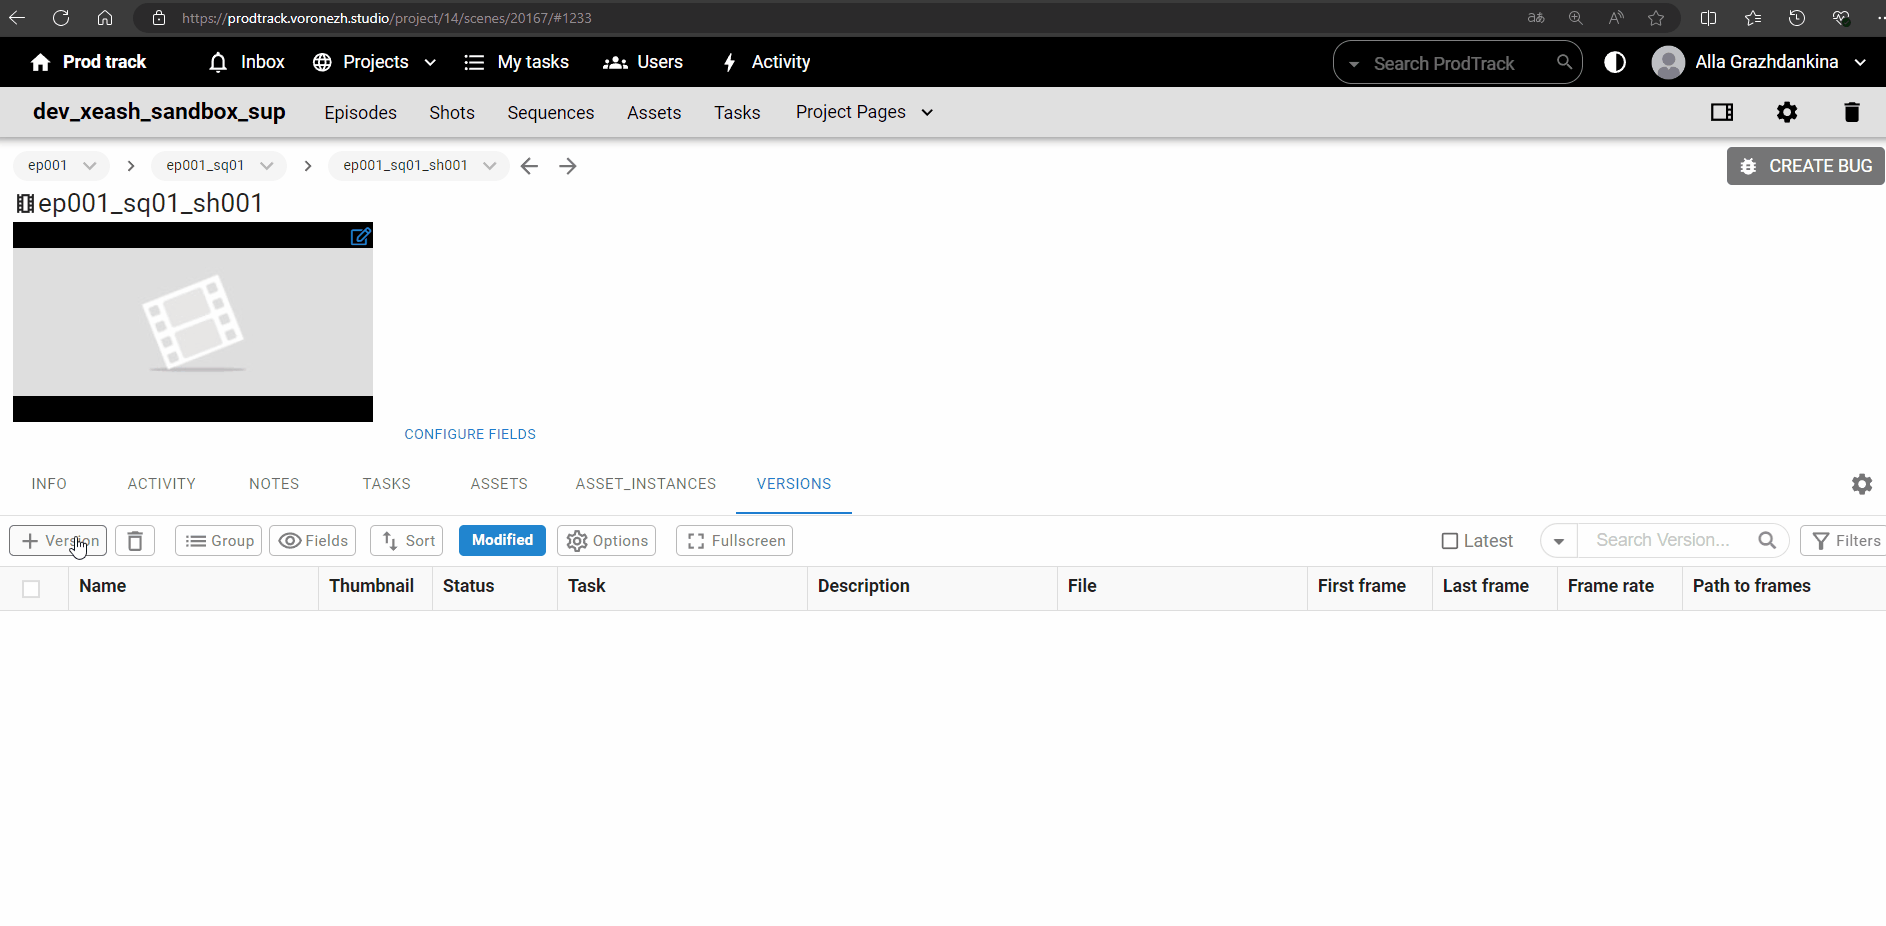Go to previous shot arrow

coord(530,166)
